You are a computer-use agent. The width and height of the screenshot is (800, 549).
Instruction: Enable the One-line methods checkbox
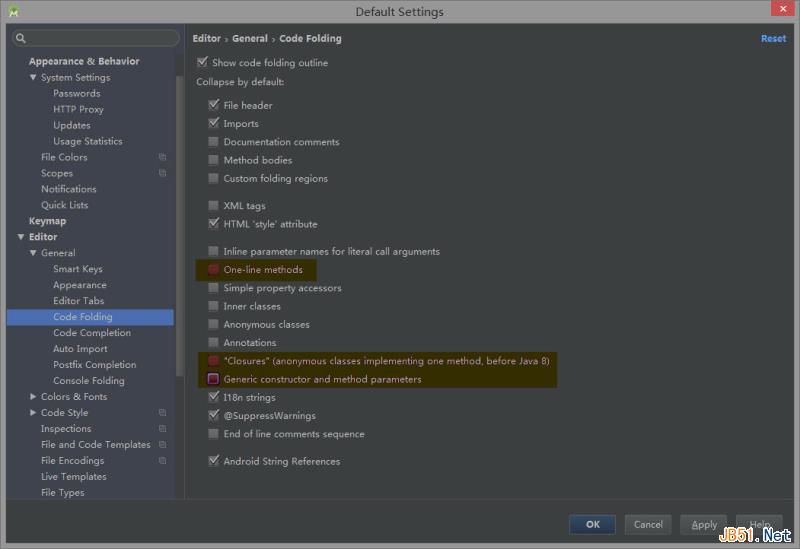pos(213,270)
